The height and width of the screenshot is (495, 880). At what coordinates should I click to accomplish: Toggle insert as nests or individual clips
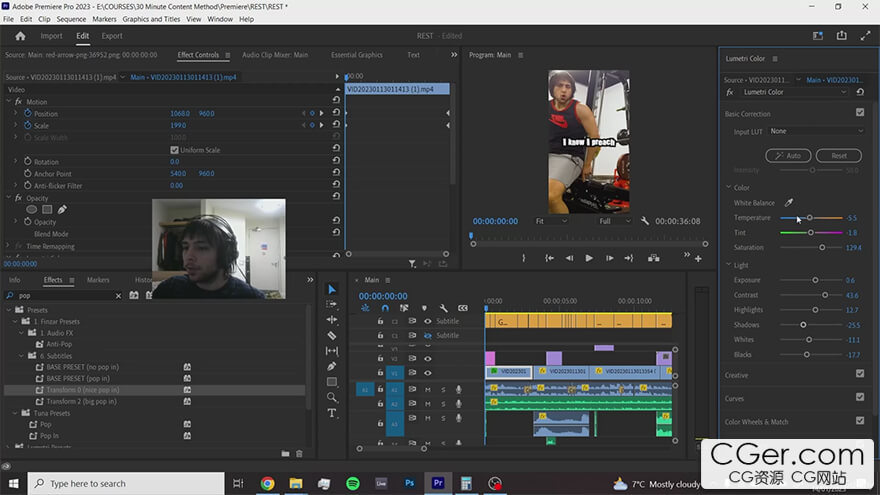[365, 308]
